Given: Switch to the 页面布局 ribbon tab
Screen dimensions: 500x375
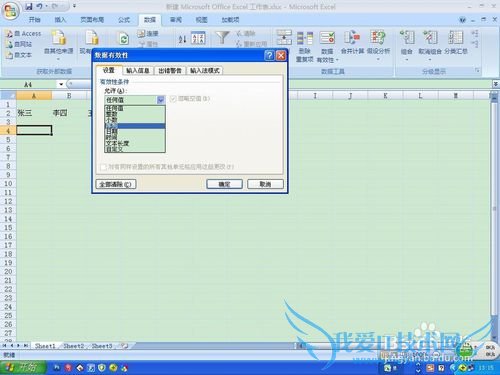Looking at the screenshot, I should (92, 20).
